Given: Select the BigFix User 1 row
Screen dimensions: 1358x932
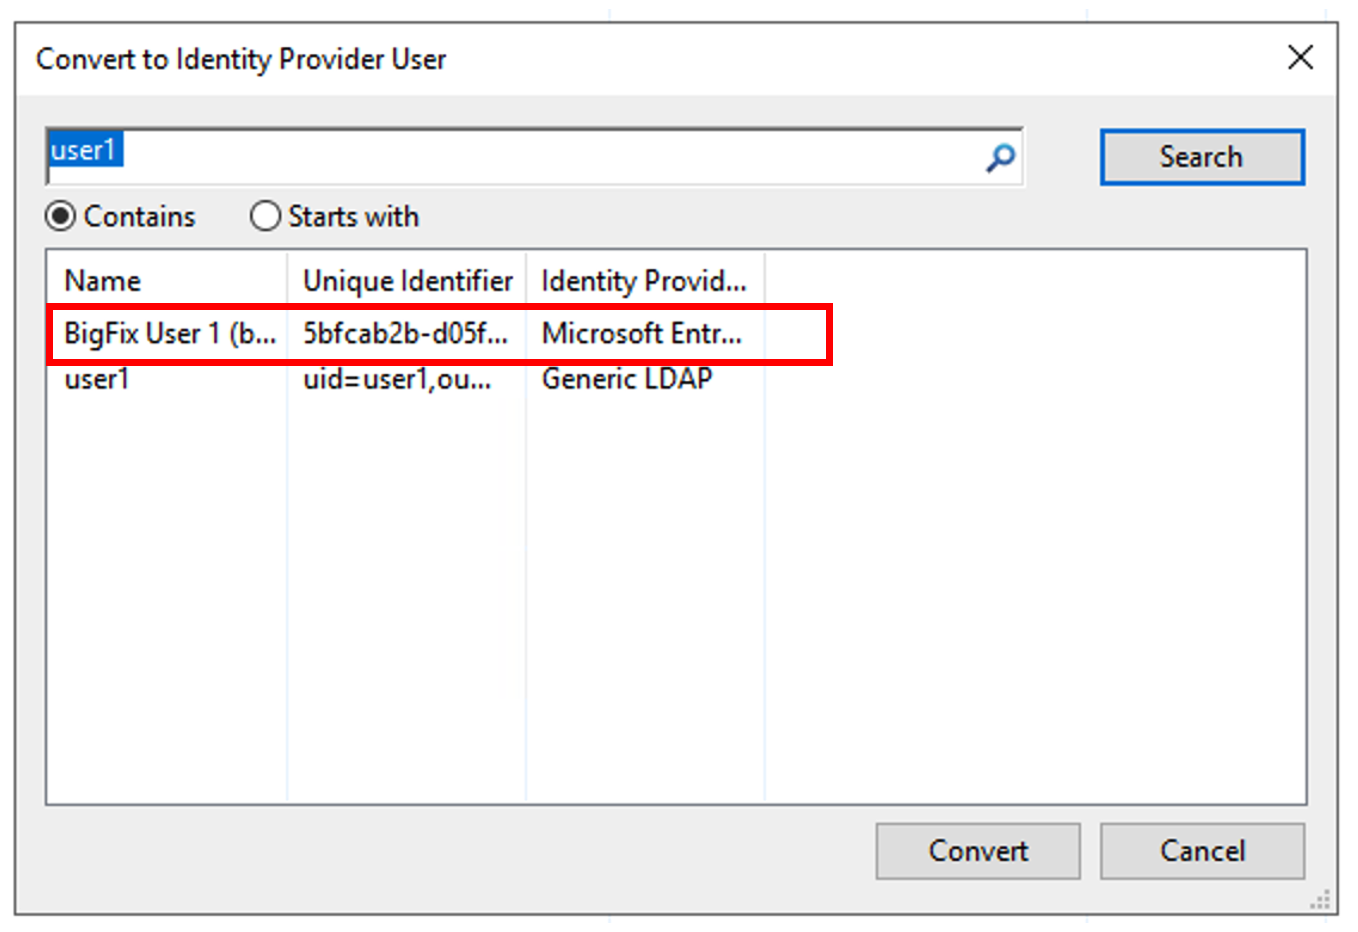Looking at the screenshot, I should tap(169, 334).
